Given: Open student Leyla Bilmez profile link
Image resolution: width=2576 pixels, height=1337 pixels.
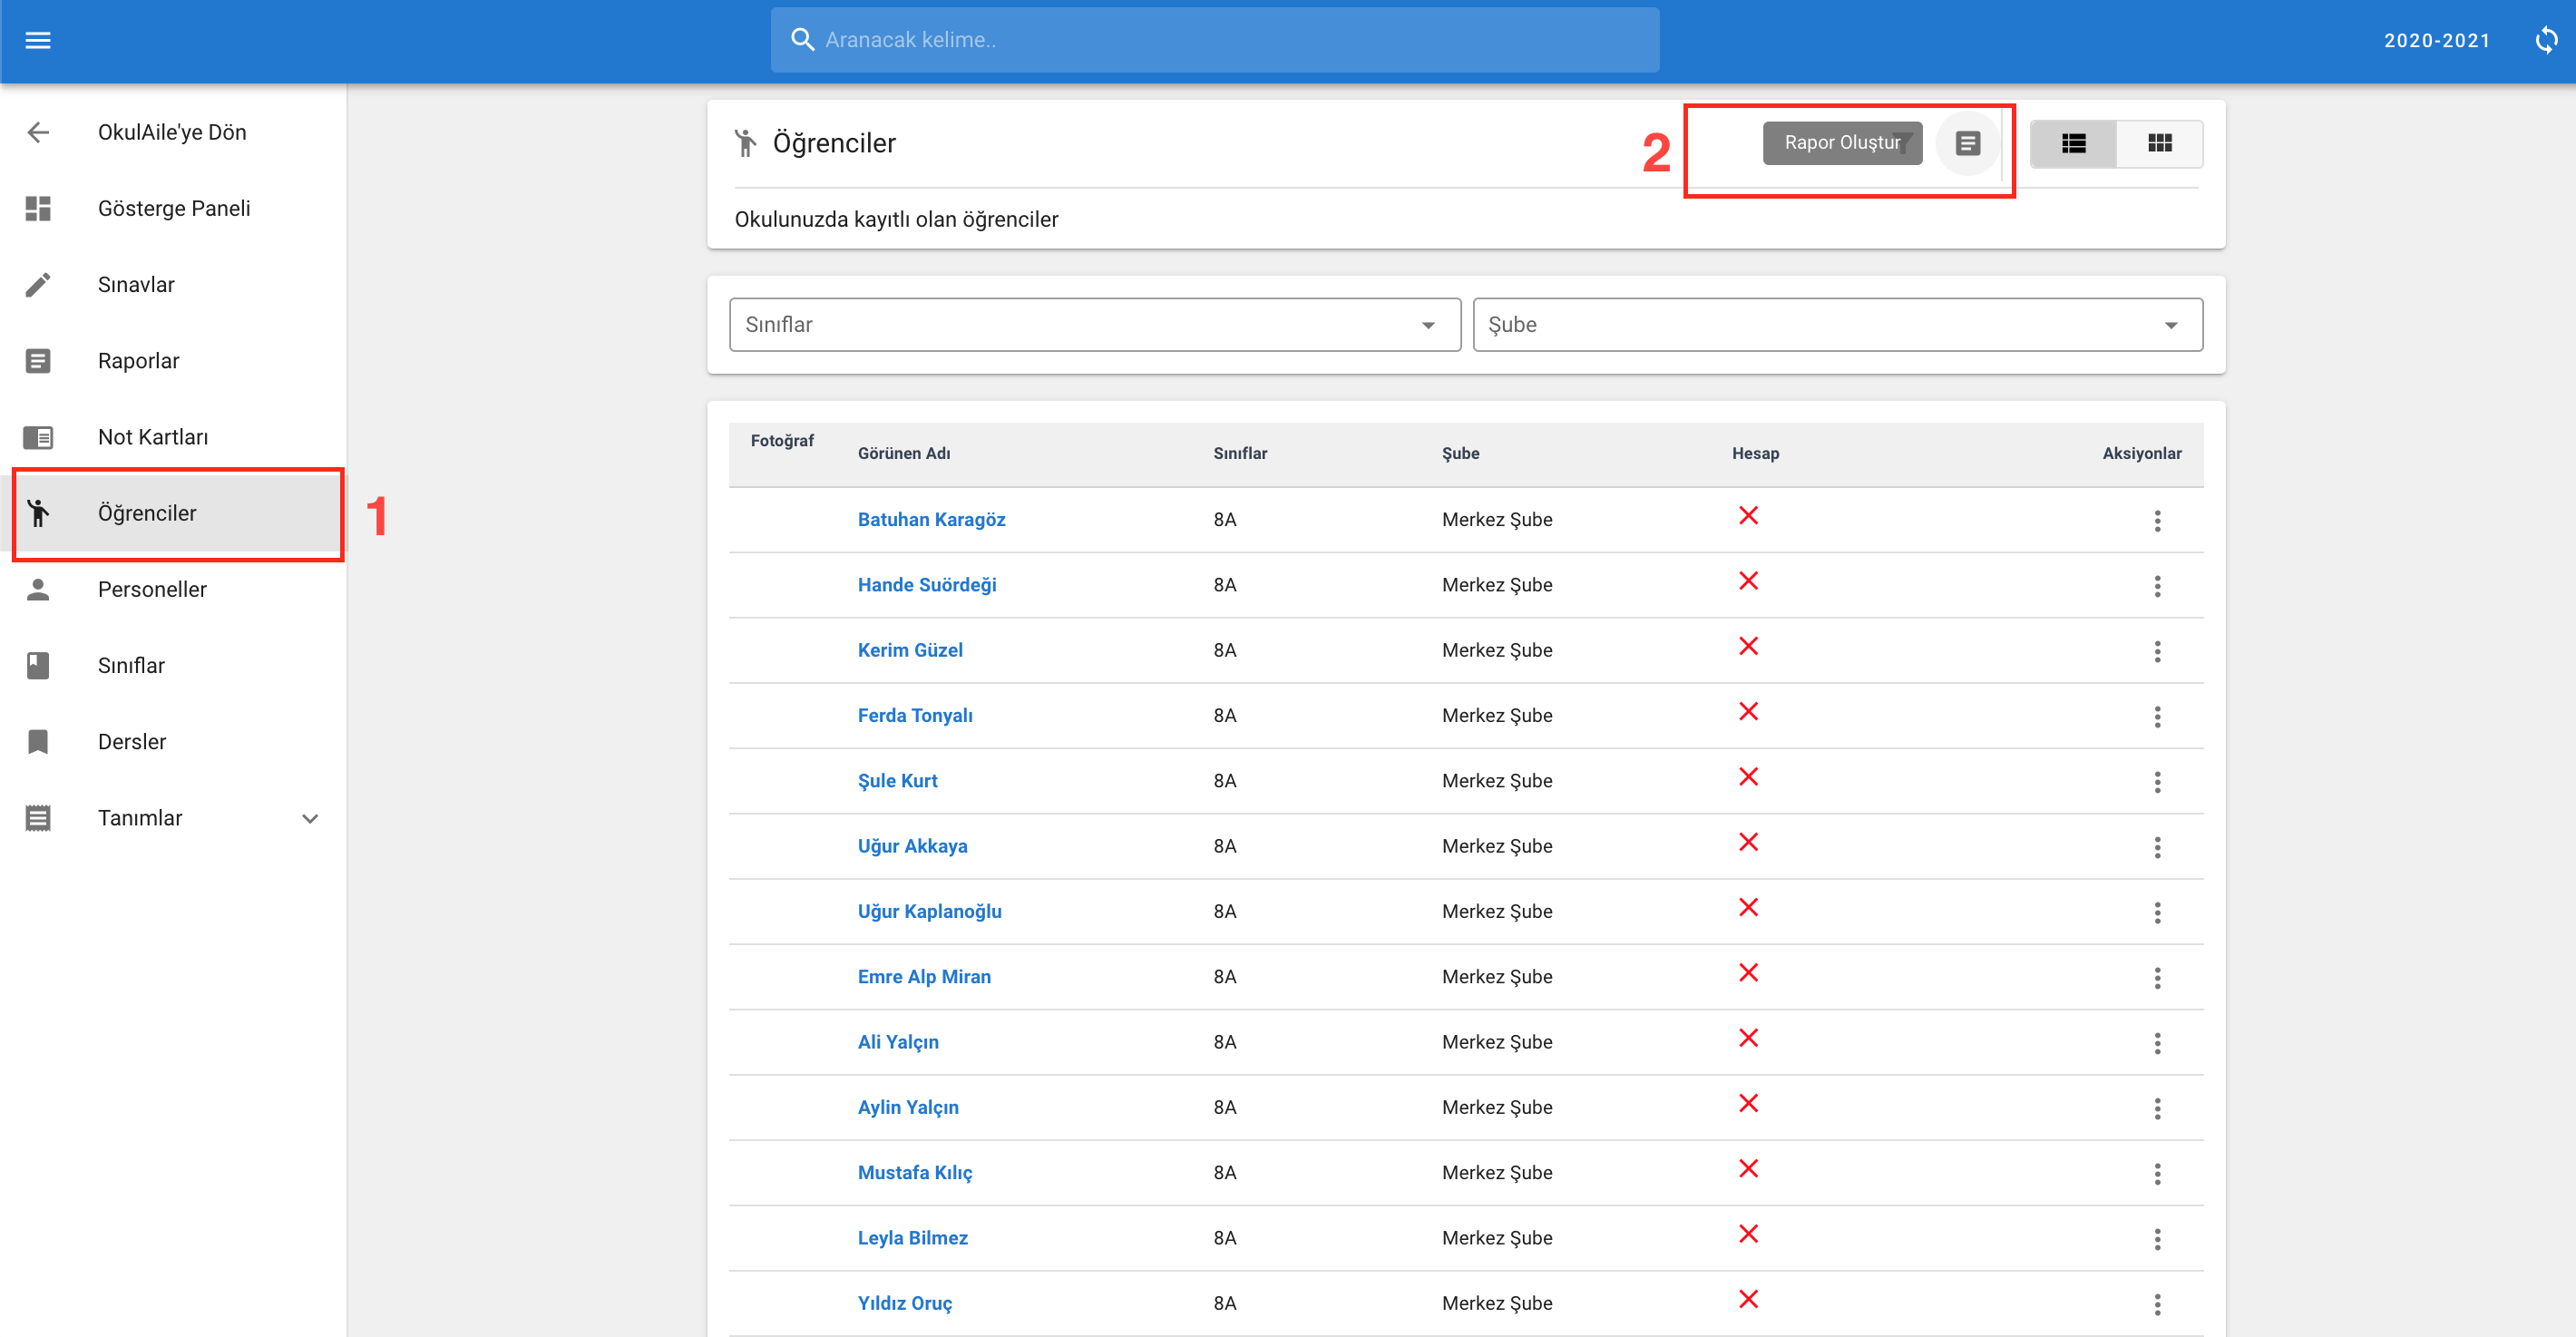Looking at the screenshot, I should point(912,1238).
